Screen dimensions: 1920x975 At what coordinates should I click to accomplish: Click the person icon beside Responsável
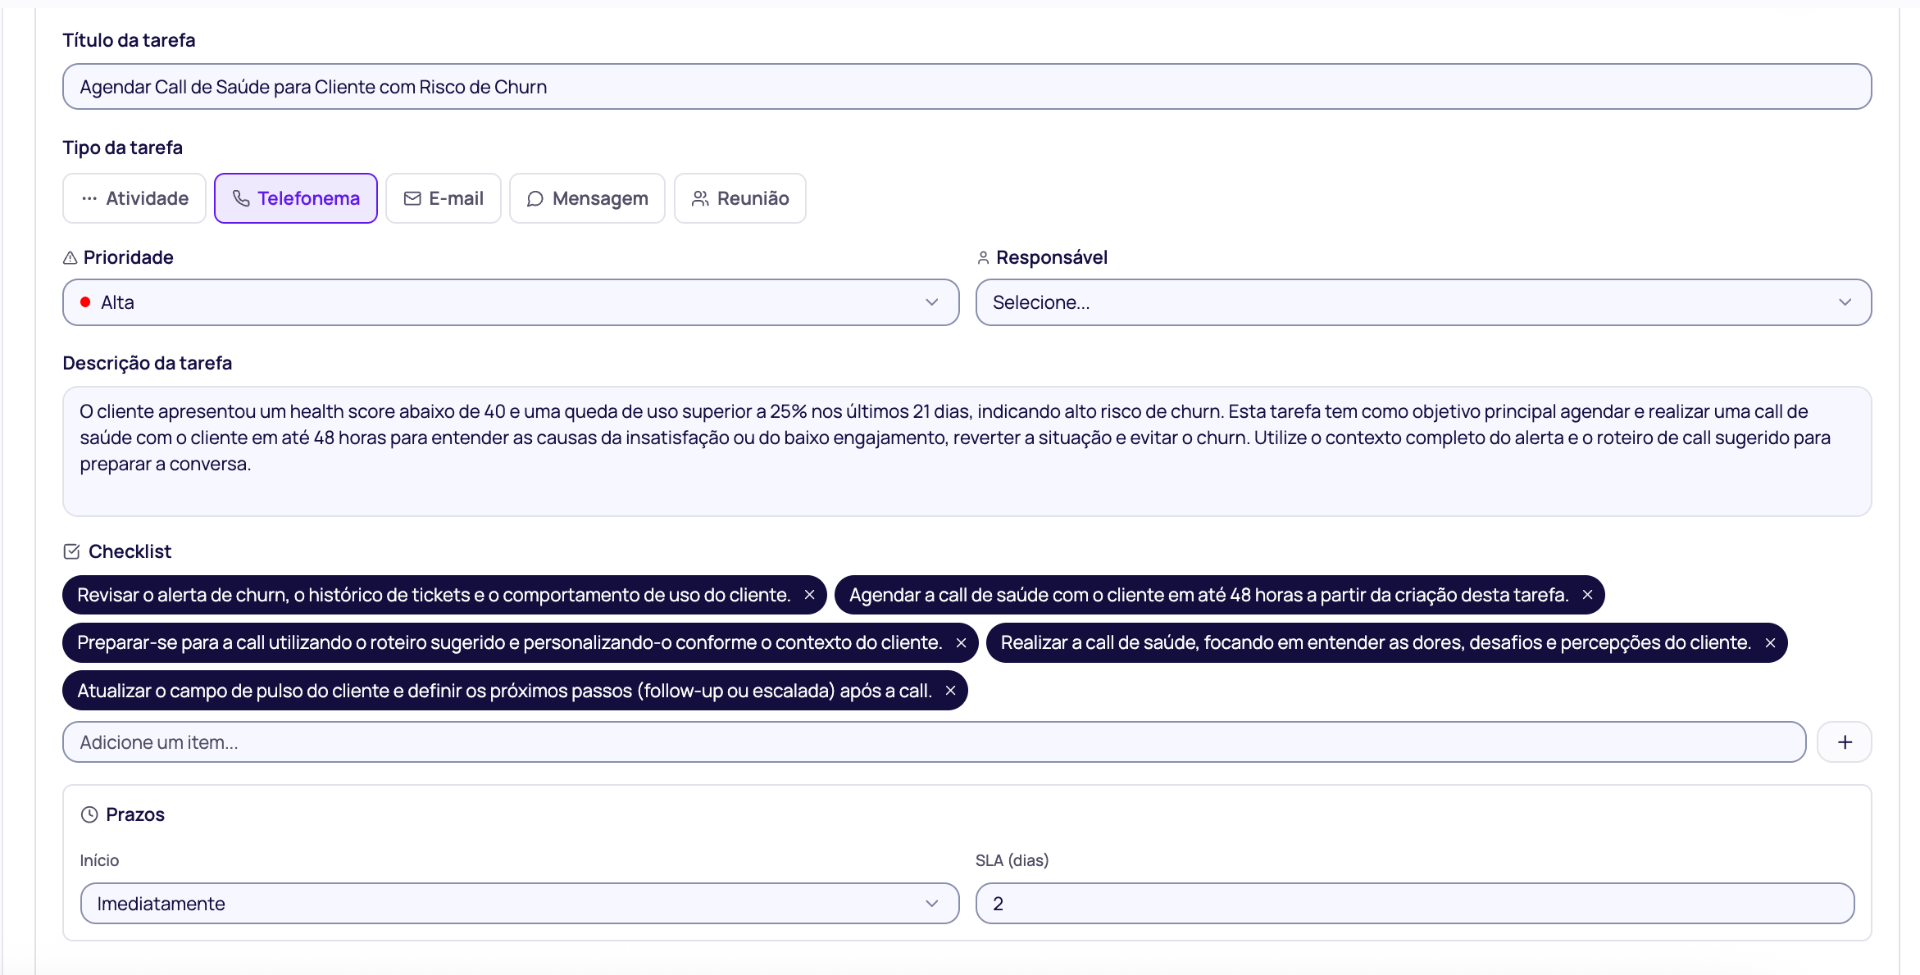click(x=983, y=258)
